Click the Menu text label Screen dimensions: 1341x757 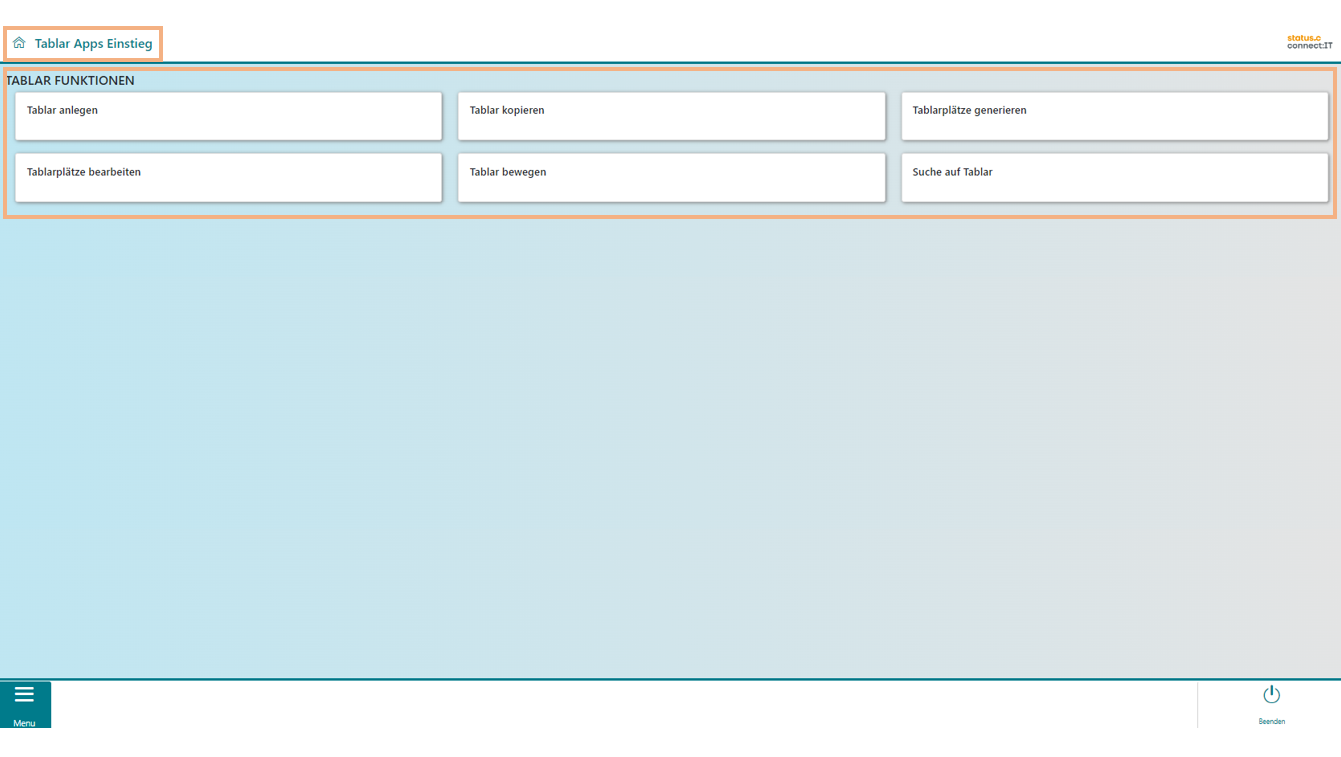pos(24,723)
